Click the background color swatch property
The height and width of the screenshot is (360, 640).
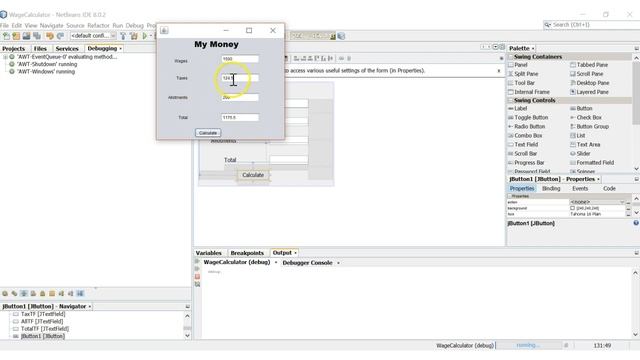pyautogui.click(x=572, y=208)
